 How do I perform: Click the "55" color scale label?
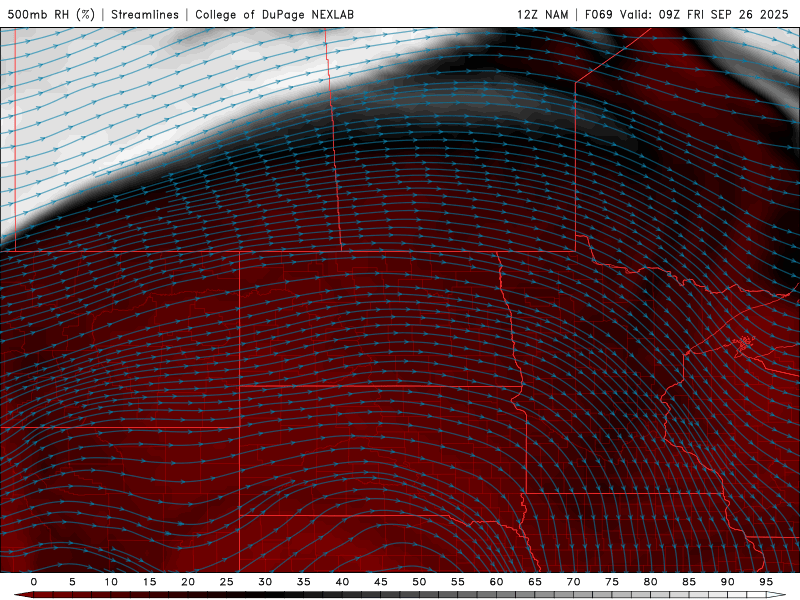458,582
